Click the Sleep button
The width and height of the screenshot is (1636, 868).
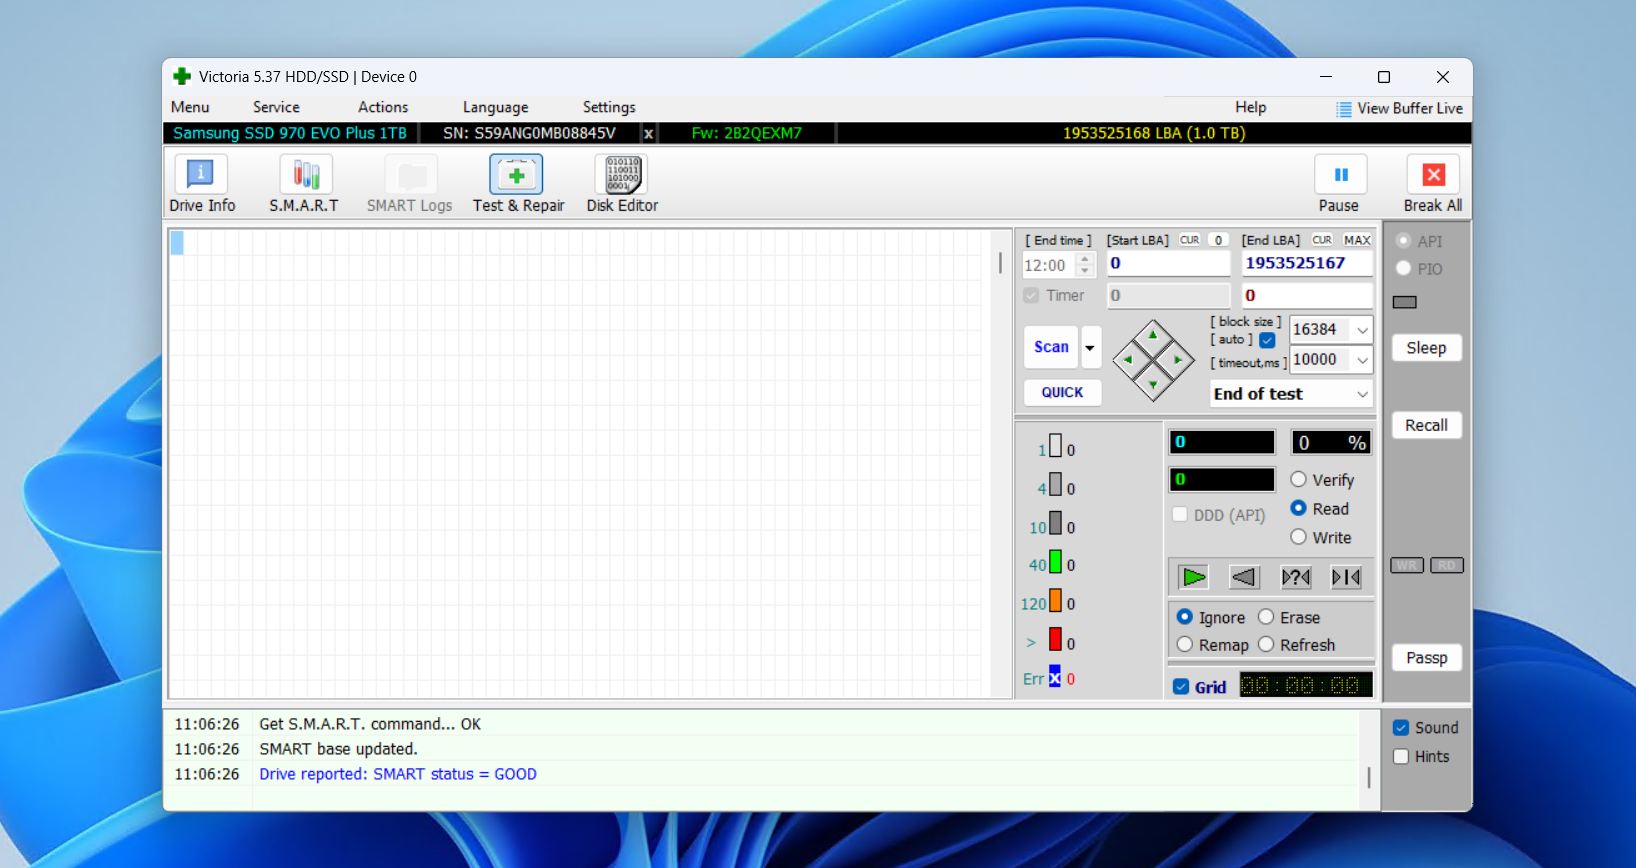[x=1426, y=348]
